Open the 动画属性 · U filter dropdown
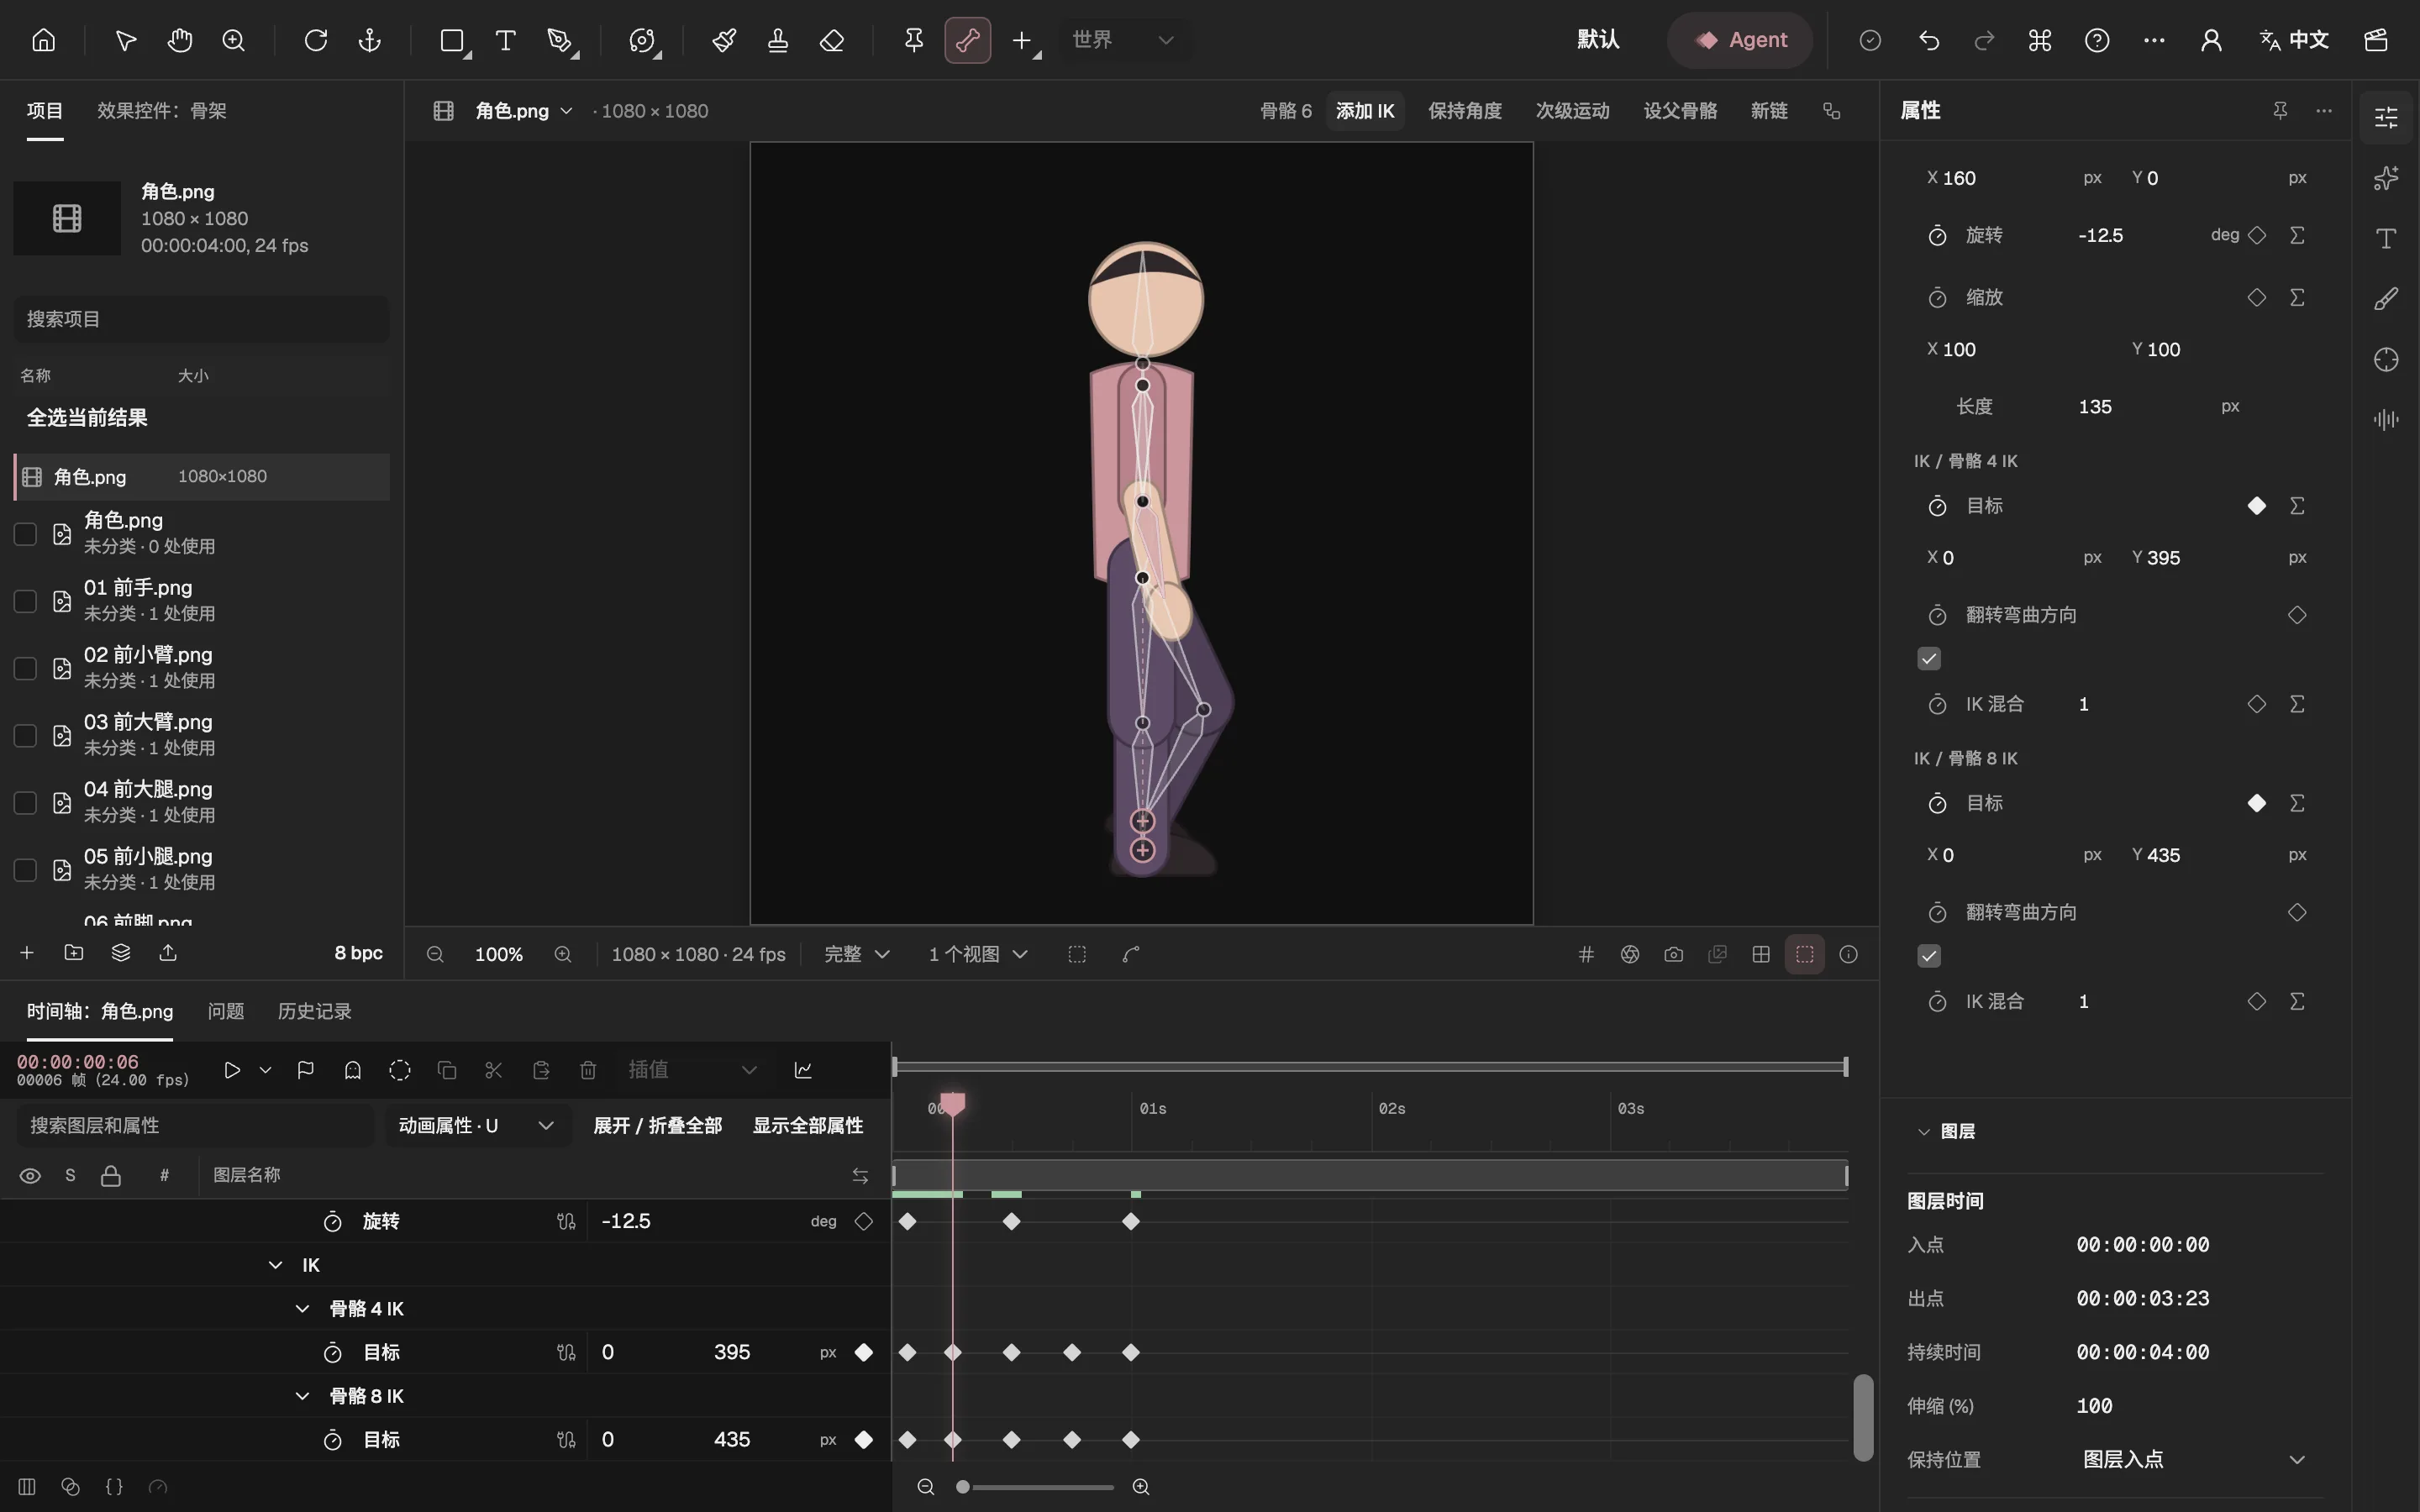 [477, 1125]
